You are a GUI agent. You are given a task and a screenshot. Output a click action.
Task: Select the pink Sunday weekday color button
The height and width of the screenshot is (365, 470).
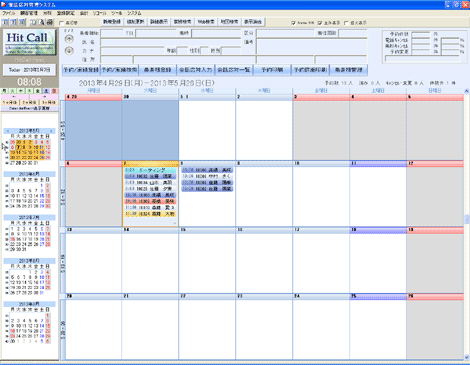(x=55, y=91)
